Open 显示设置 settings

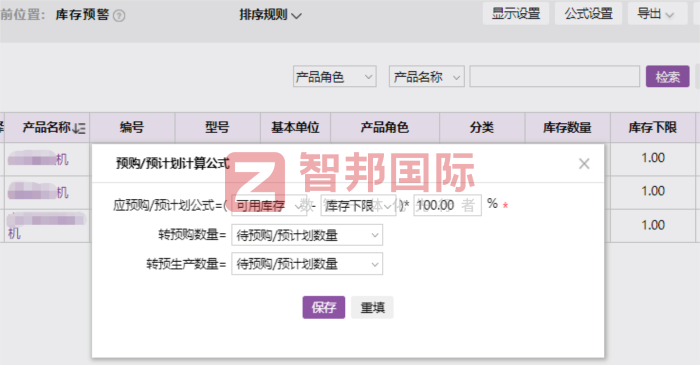[x=516, y=13]
